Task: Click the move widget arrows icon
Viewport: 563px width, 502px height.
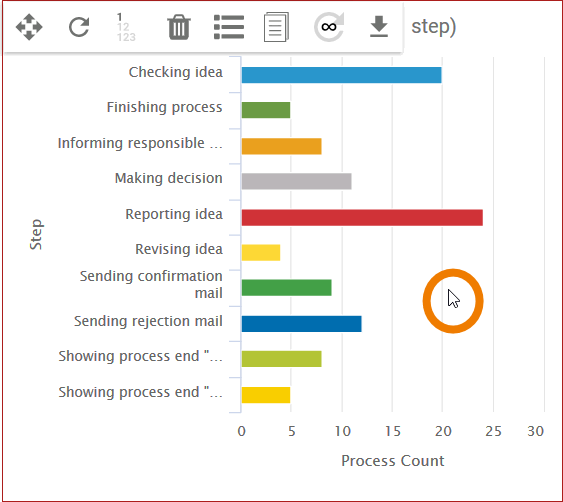Action: coord(29,27)
